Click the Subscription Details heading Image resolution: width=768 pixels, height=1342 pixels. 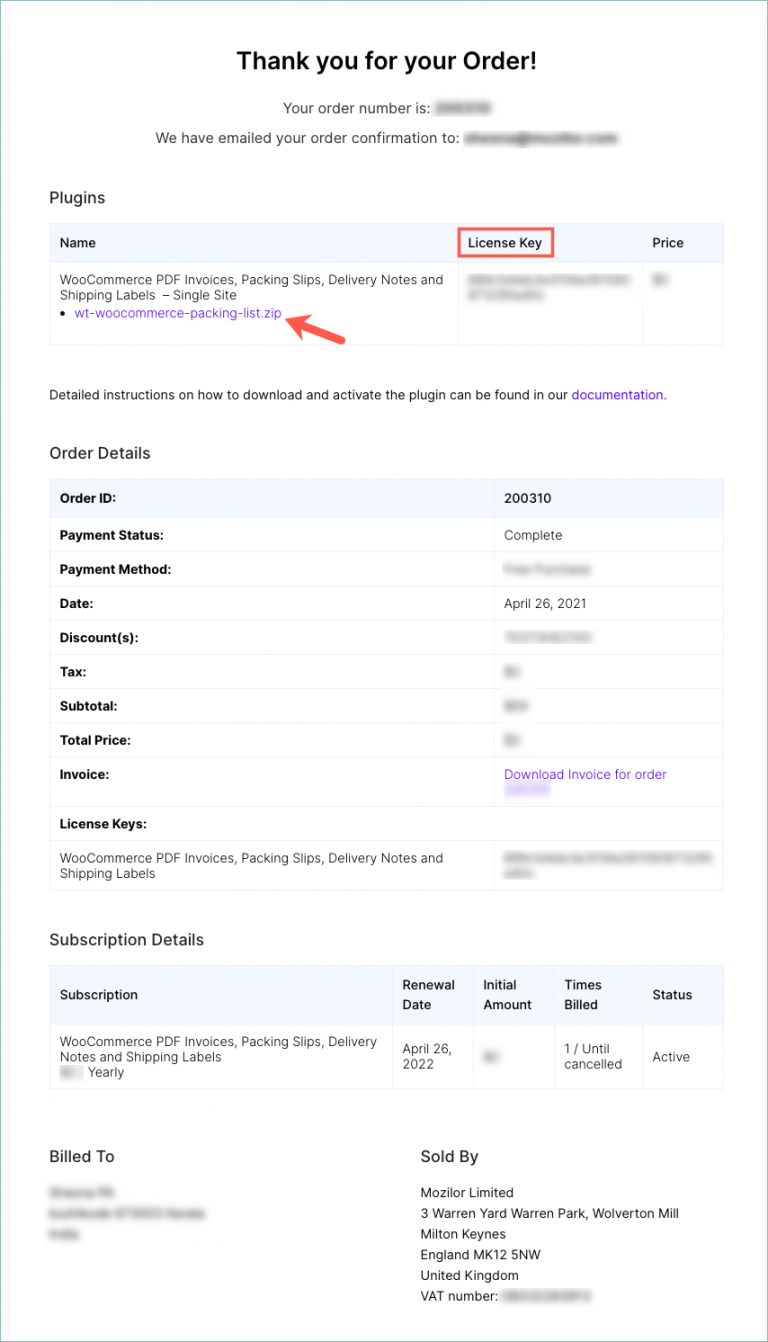[x=126, y=940]
